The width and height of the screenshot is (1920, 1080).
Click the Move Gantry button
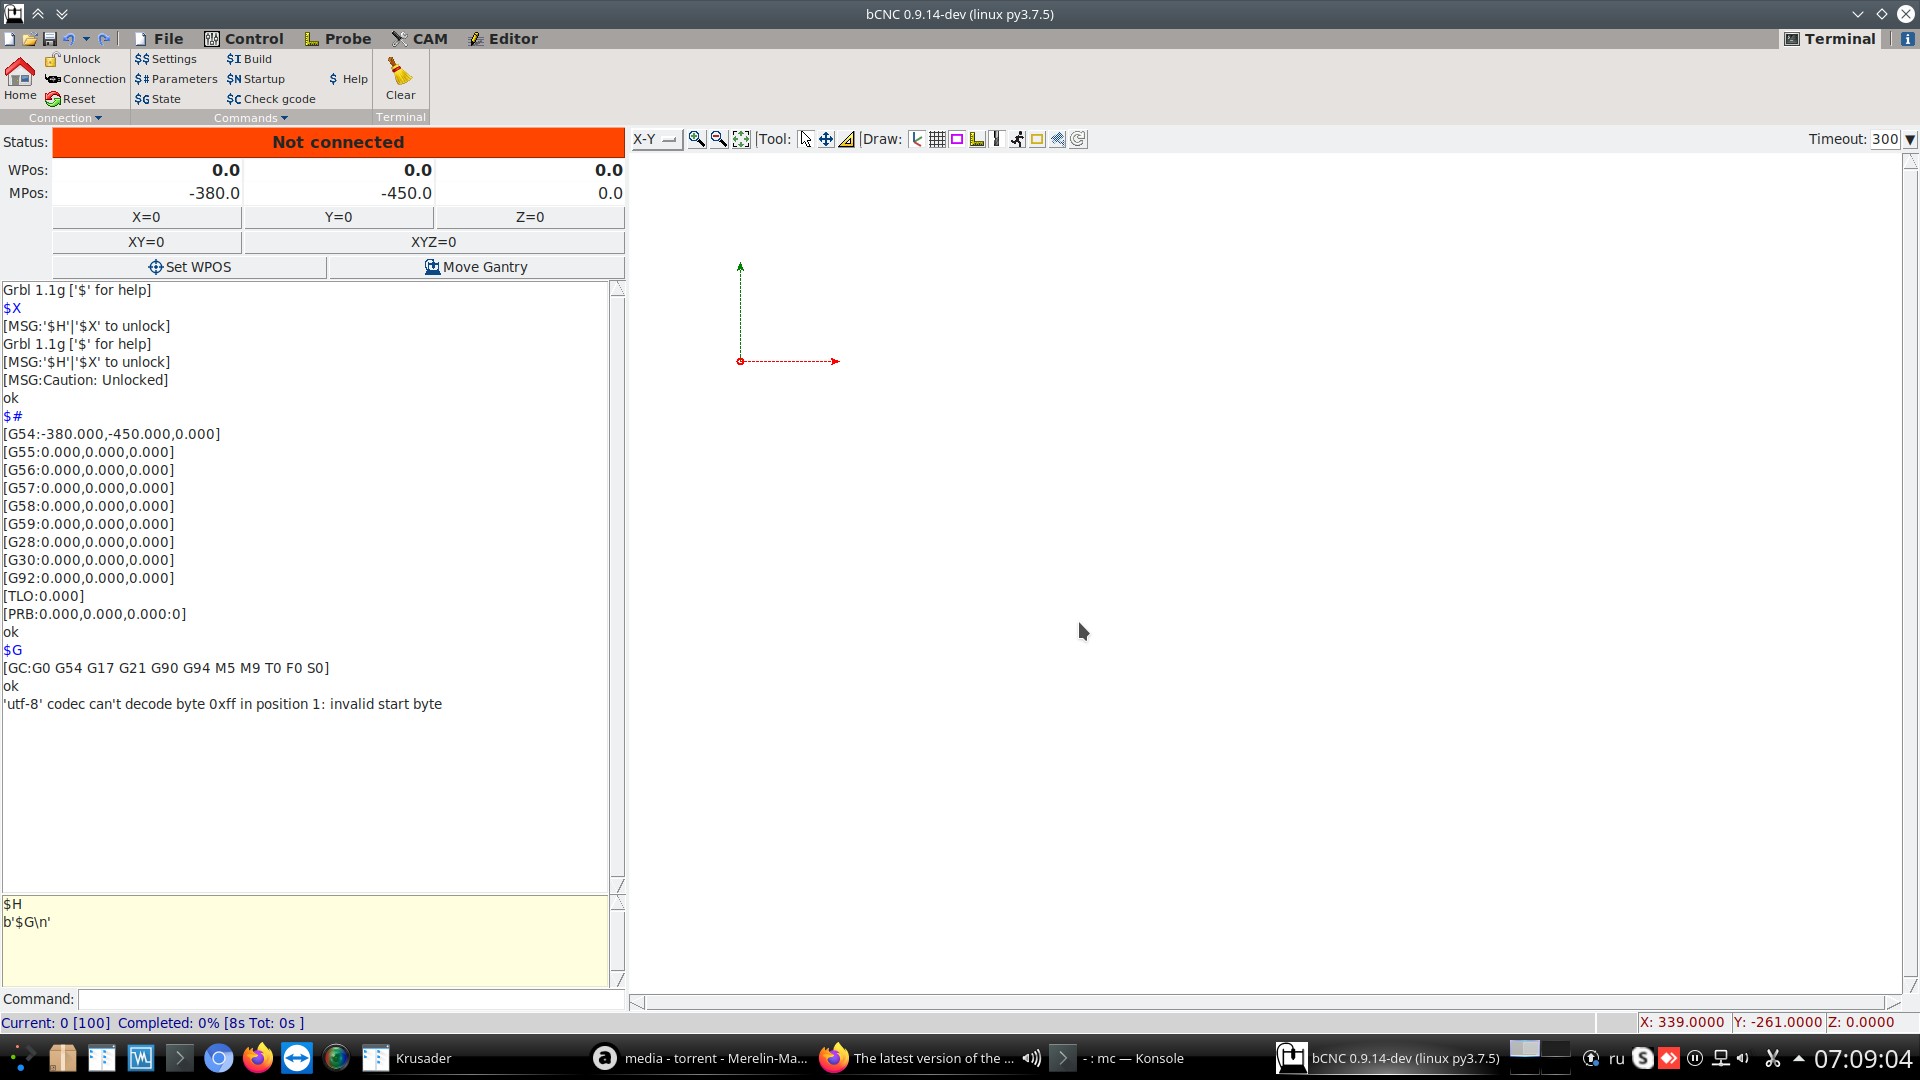(x=476, y=267)
